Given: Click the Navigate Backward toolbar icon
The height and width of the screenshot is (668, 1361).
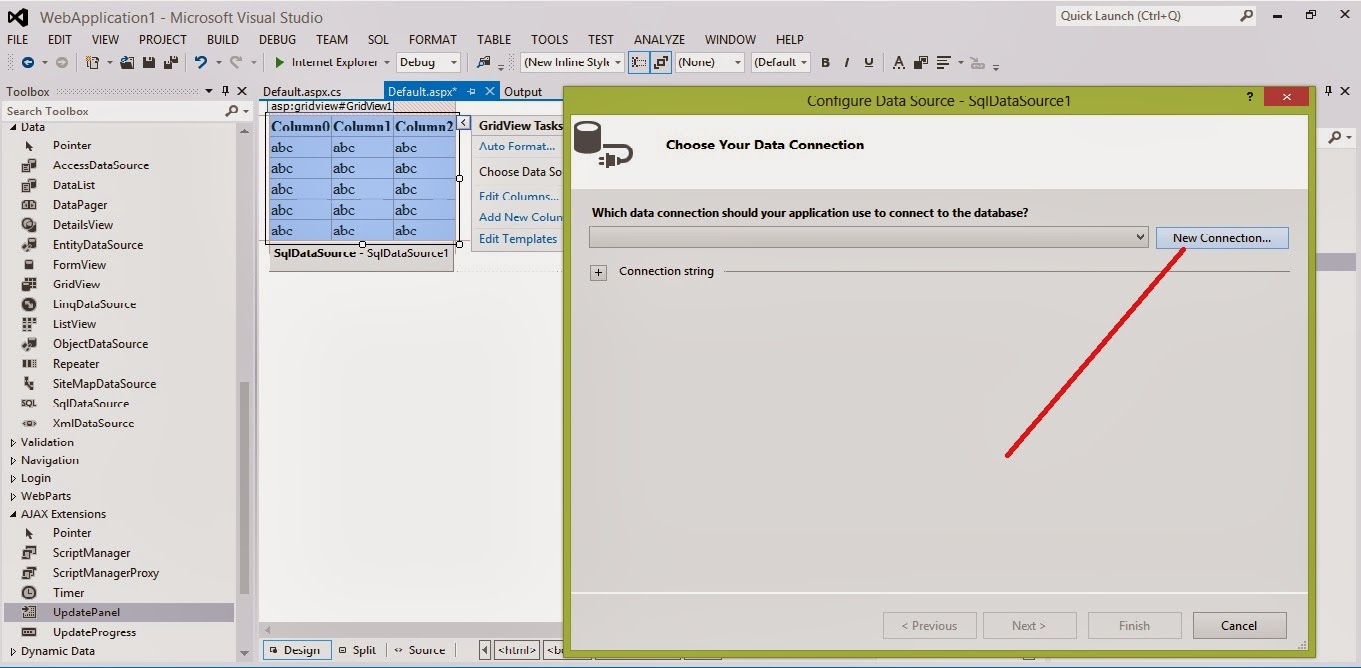Looking at the screenshot, I should (27, 62).
